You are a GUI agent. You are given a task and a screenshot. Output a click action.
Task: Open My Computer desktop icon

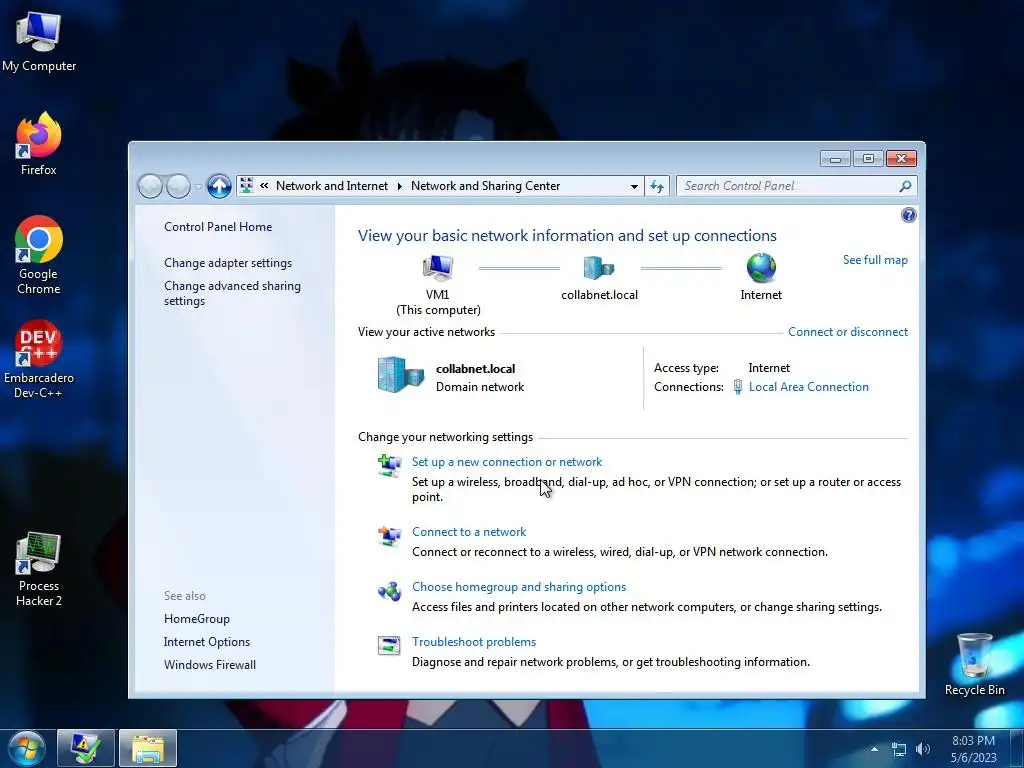38,41
